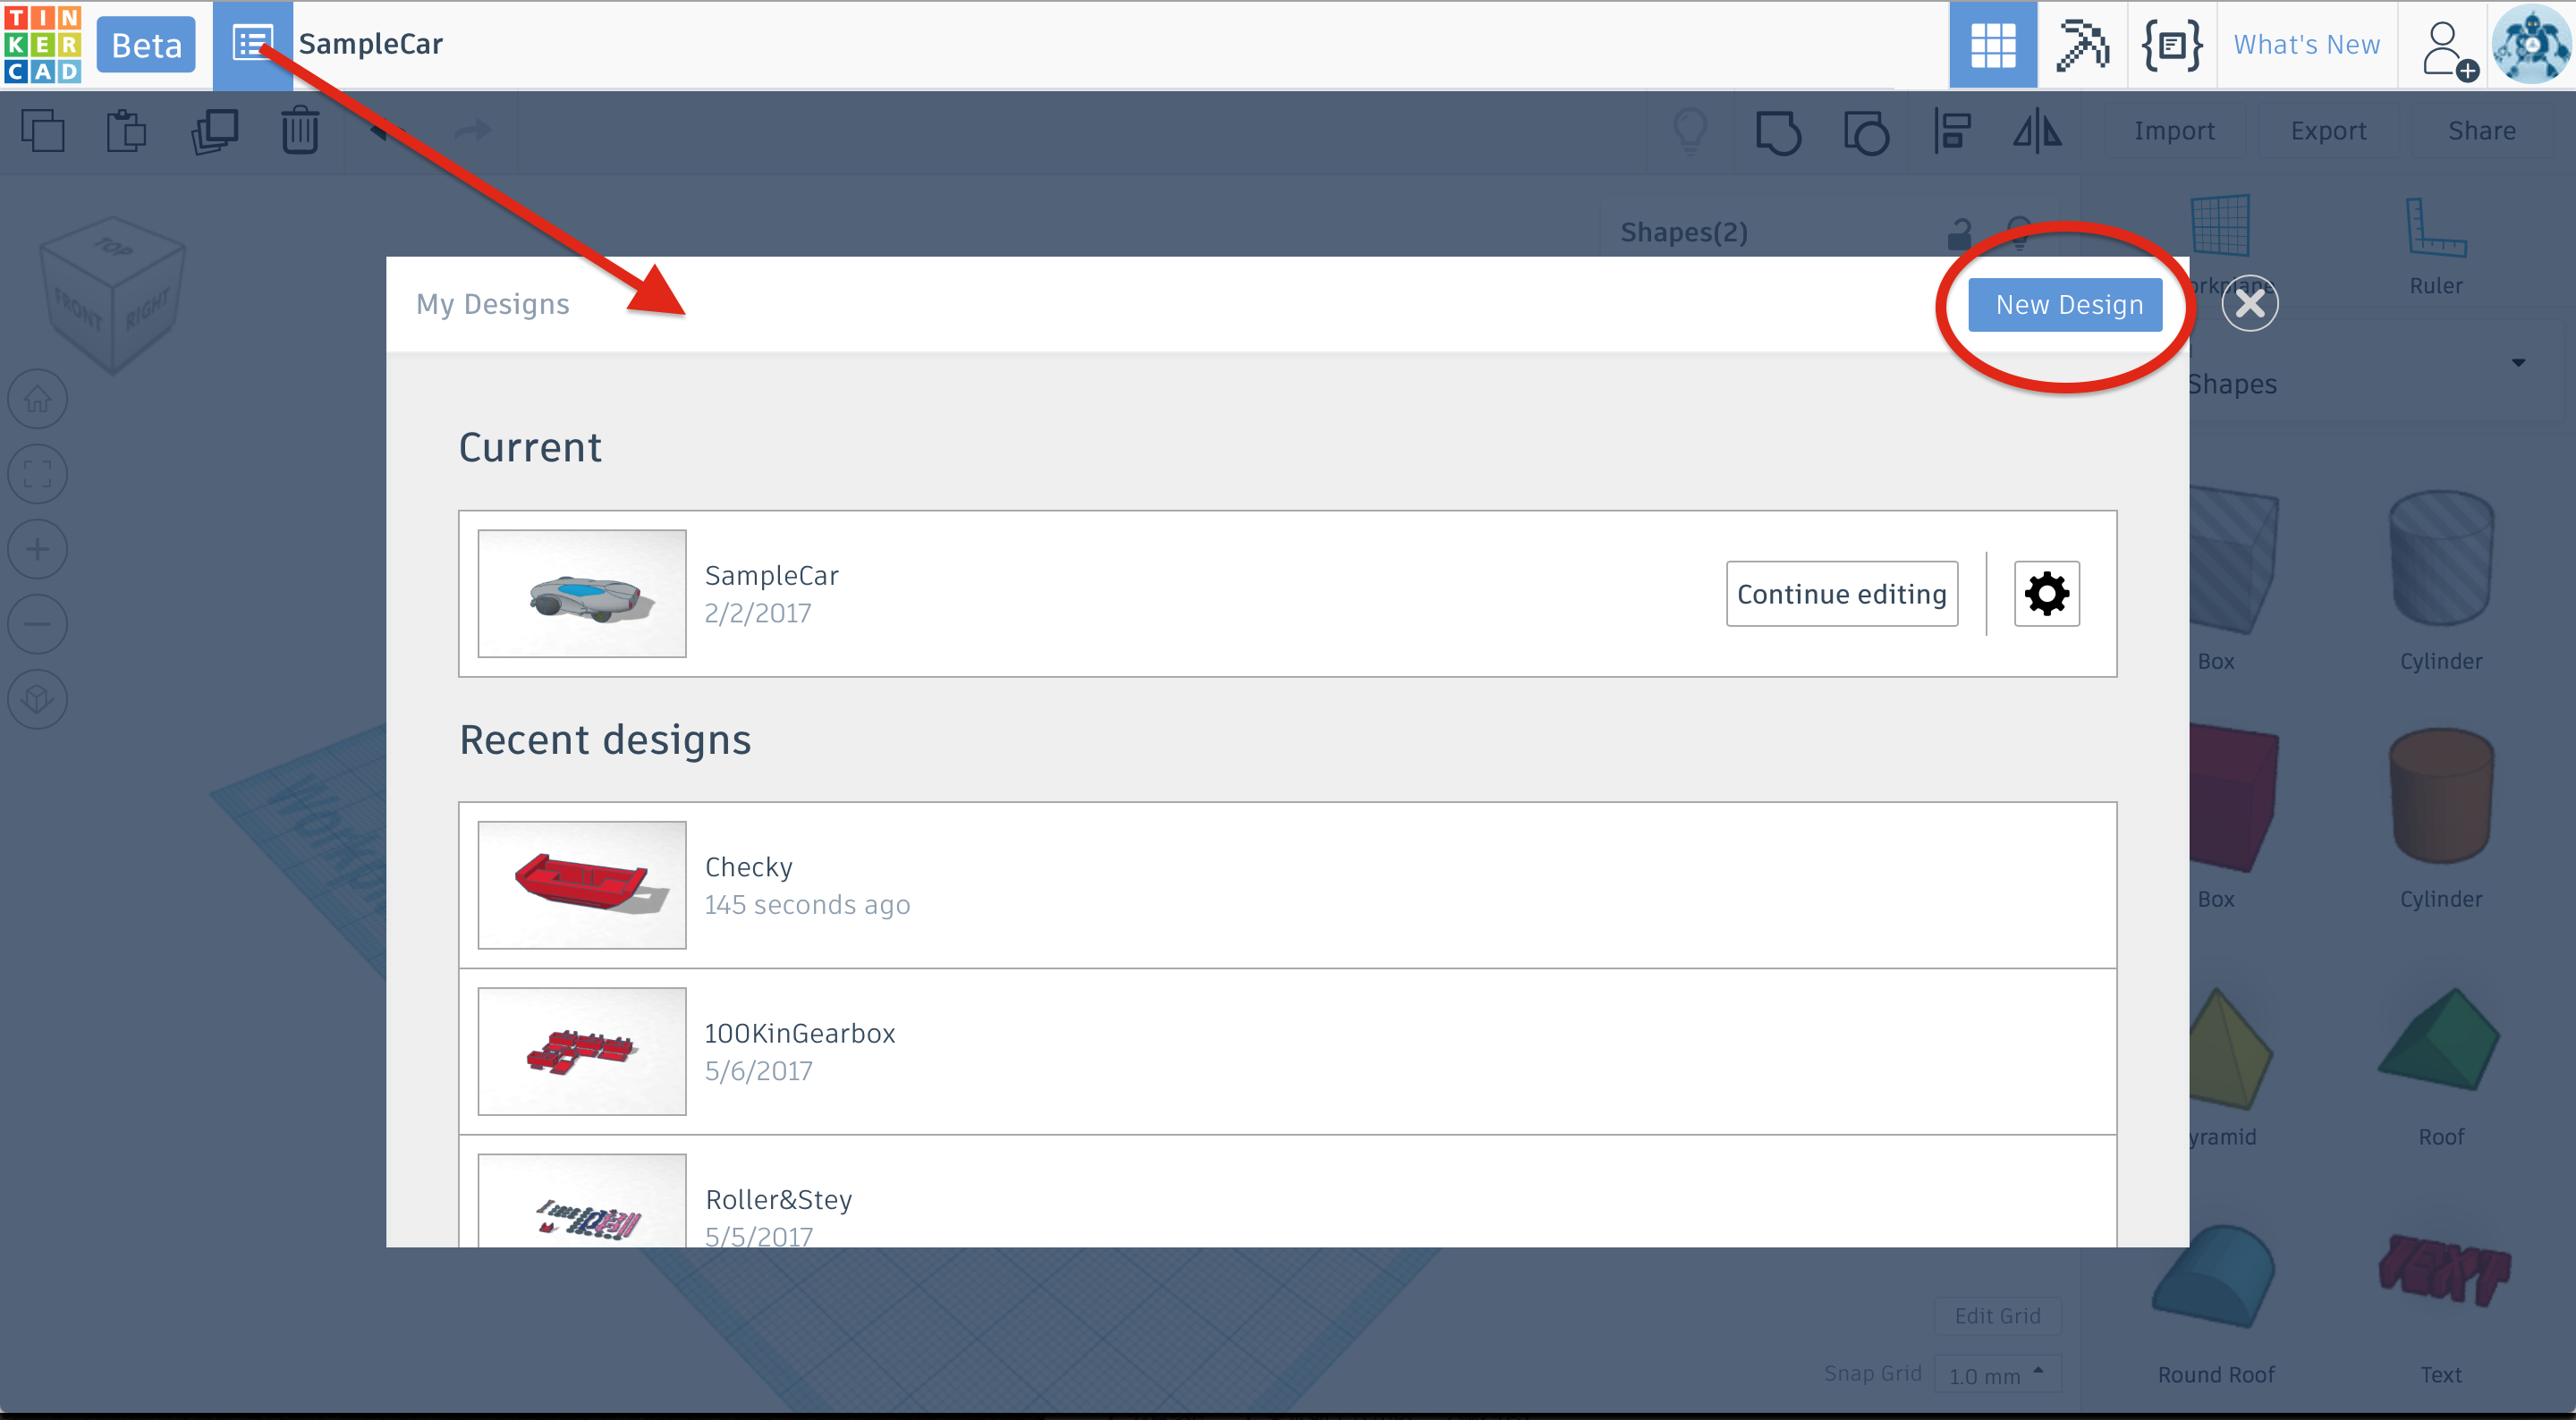
Task: Click the Export menu item
Action: click(2328, 131)
